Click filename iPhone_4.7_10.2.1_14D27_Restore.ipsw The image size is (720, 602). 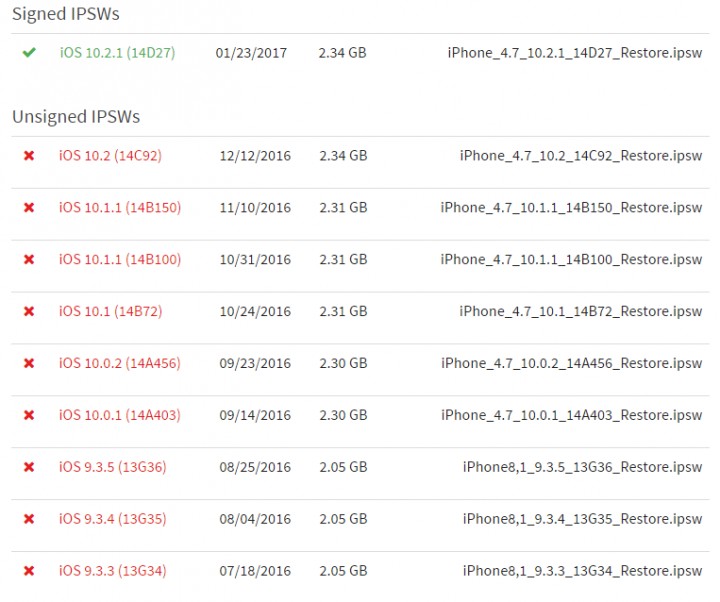point(574,52)
